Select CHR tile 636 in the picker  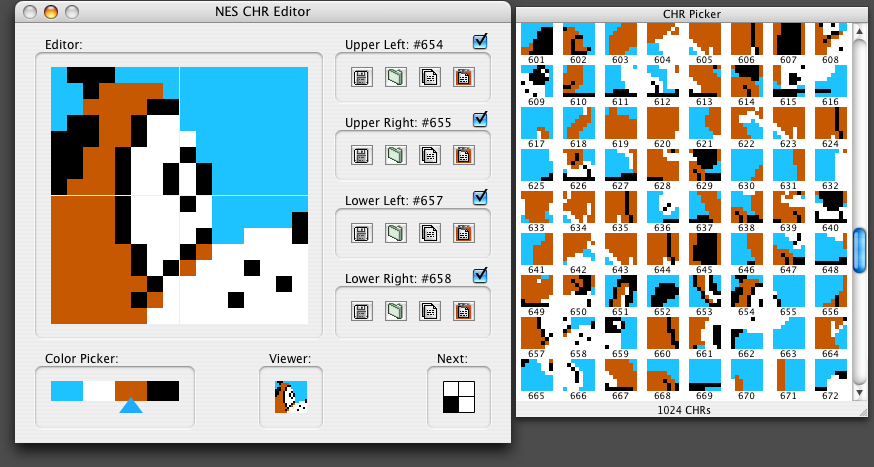coord(663,207)
